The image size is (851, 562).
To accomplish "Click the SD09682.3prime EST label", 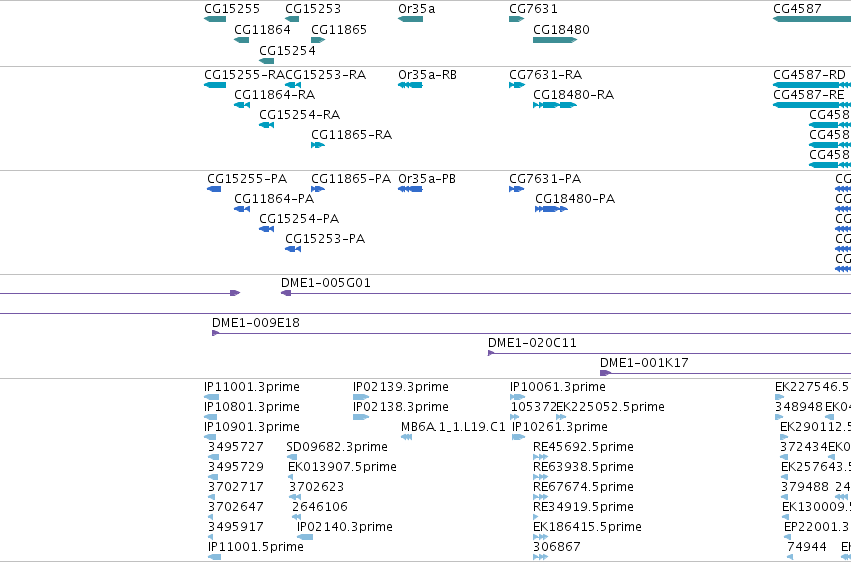I will [x=337, y=447].
